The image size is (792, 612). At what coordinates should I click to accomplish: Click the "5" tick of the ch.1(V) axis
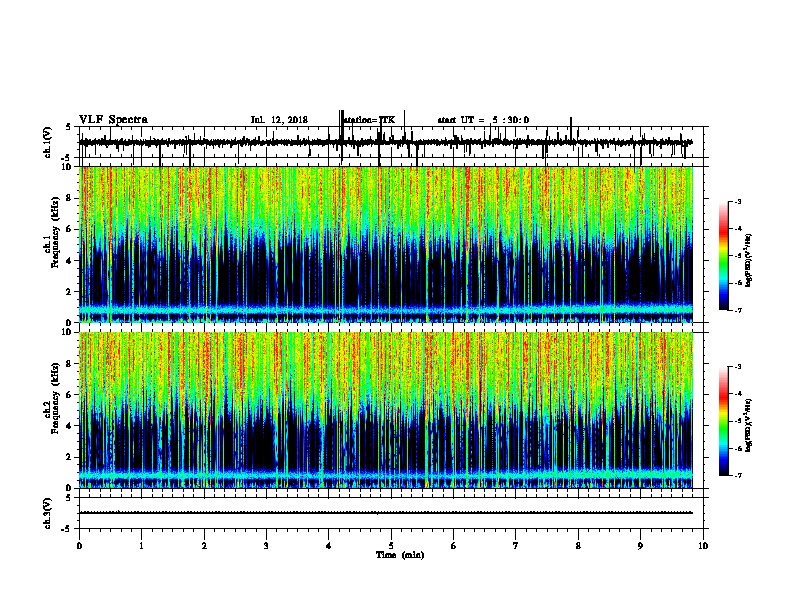click(68, 127)
